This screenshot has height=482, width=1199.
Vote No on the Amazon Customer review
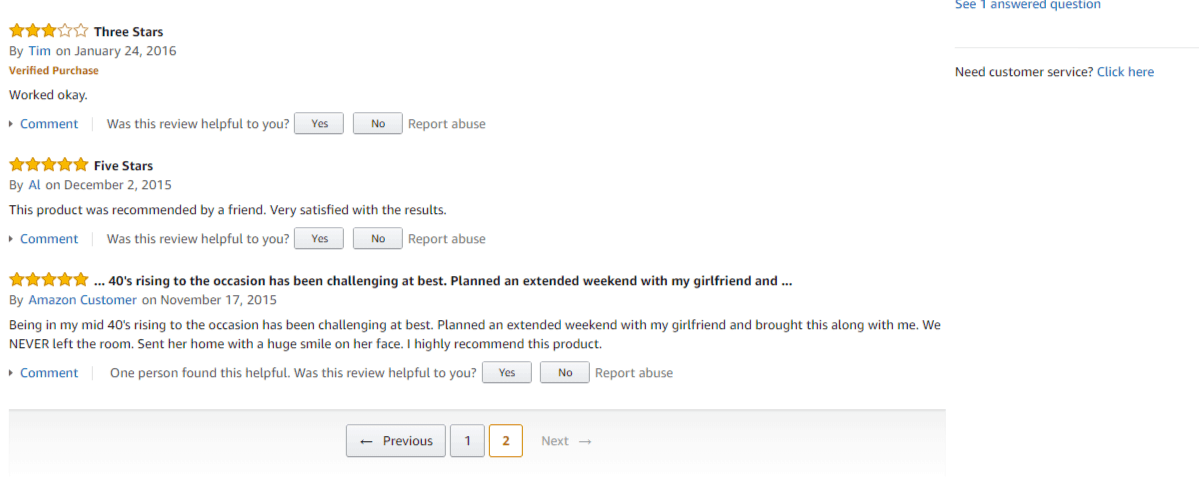pos(565,372)
